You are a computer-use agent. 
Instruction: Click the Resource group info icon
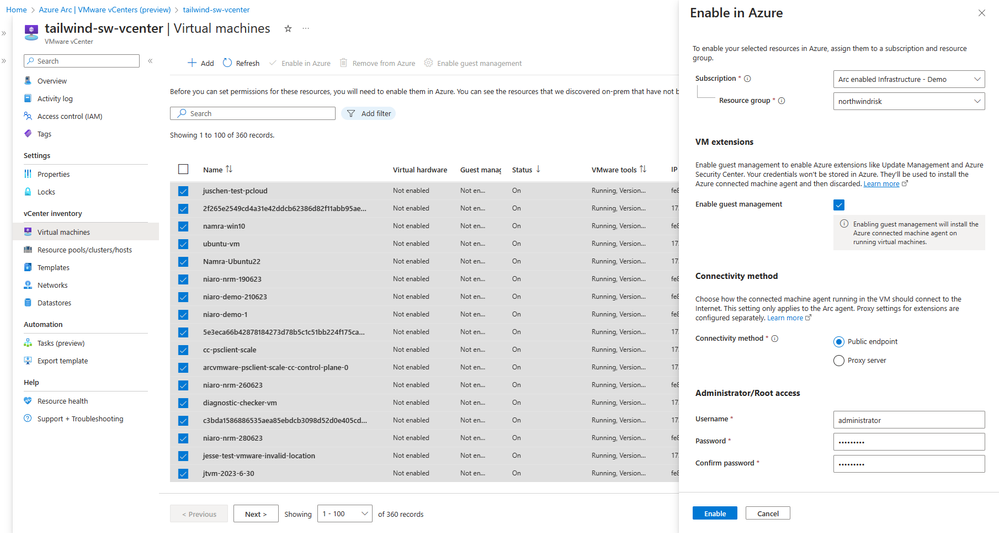(782, 101)
